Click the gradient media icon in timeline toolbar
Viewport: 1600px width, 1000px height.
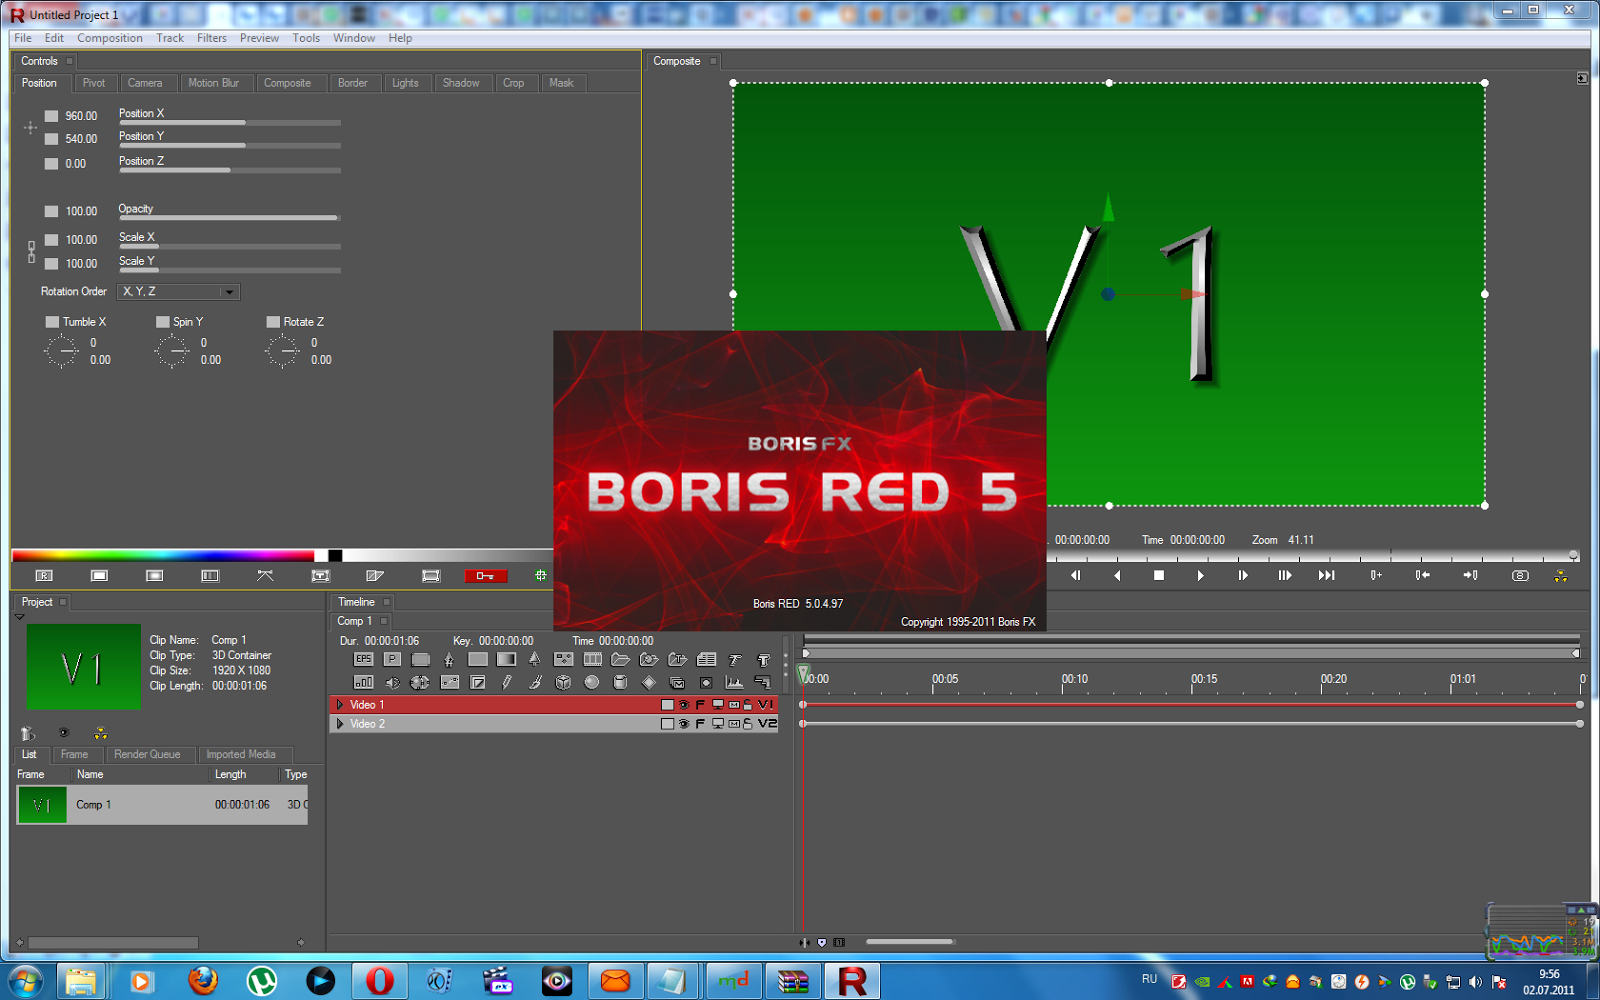[x=507, y=659]
